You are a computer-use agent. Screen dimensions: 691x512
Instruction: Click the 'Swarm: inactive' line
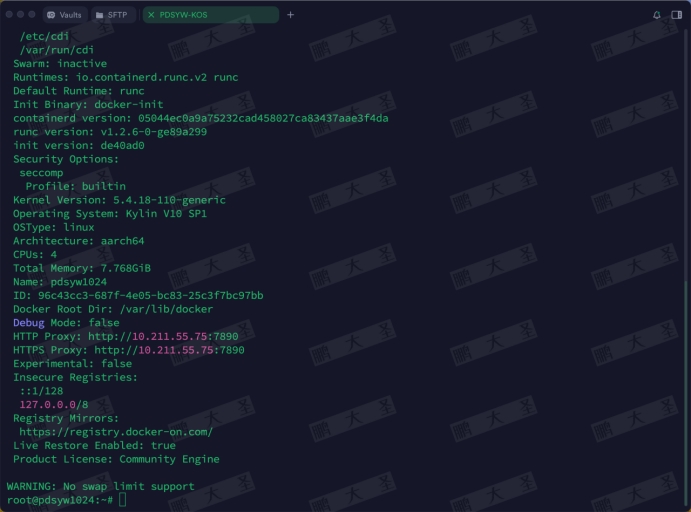60,63
